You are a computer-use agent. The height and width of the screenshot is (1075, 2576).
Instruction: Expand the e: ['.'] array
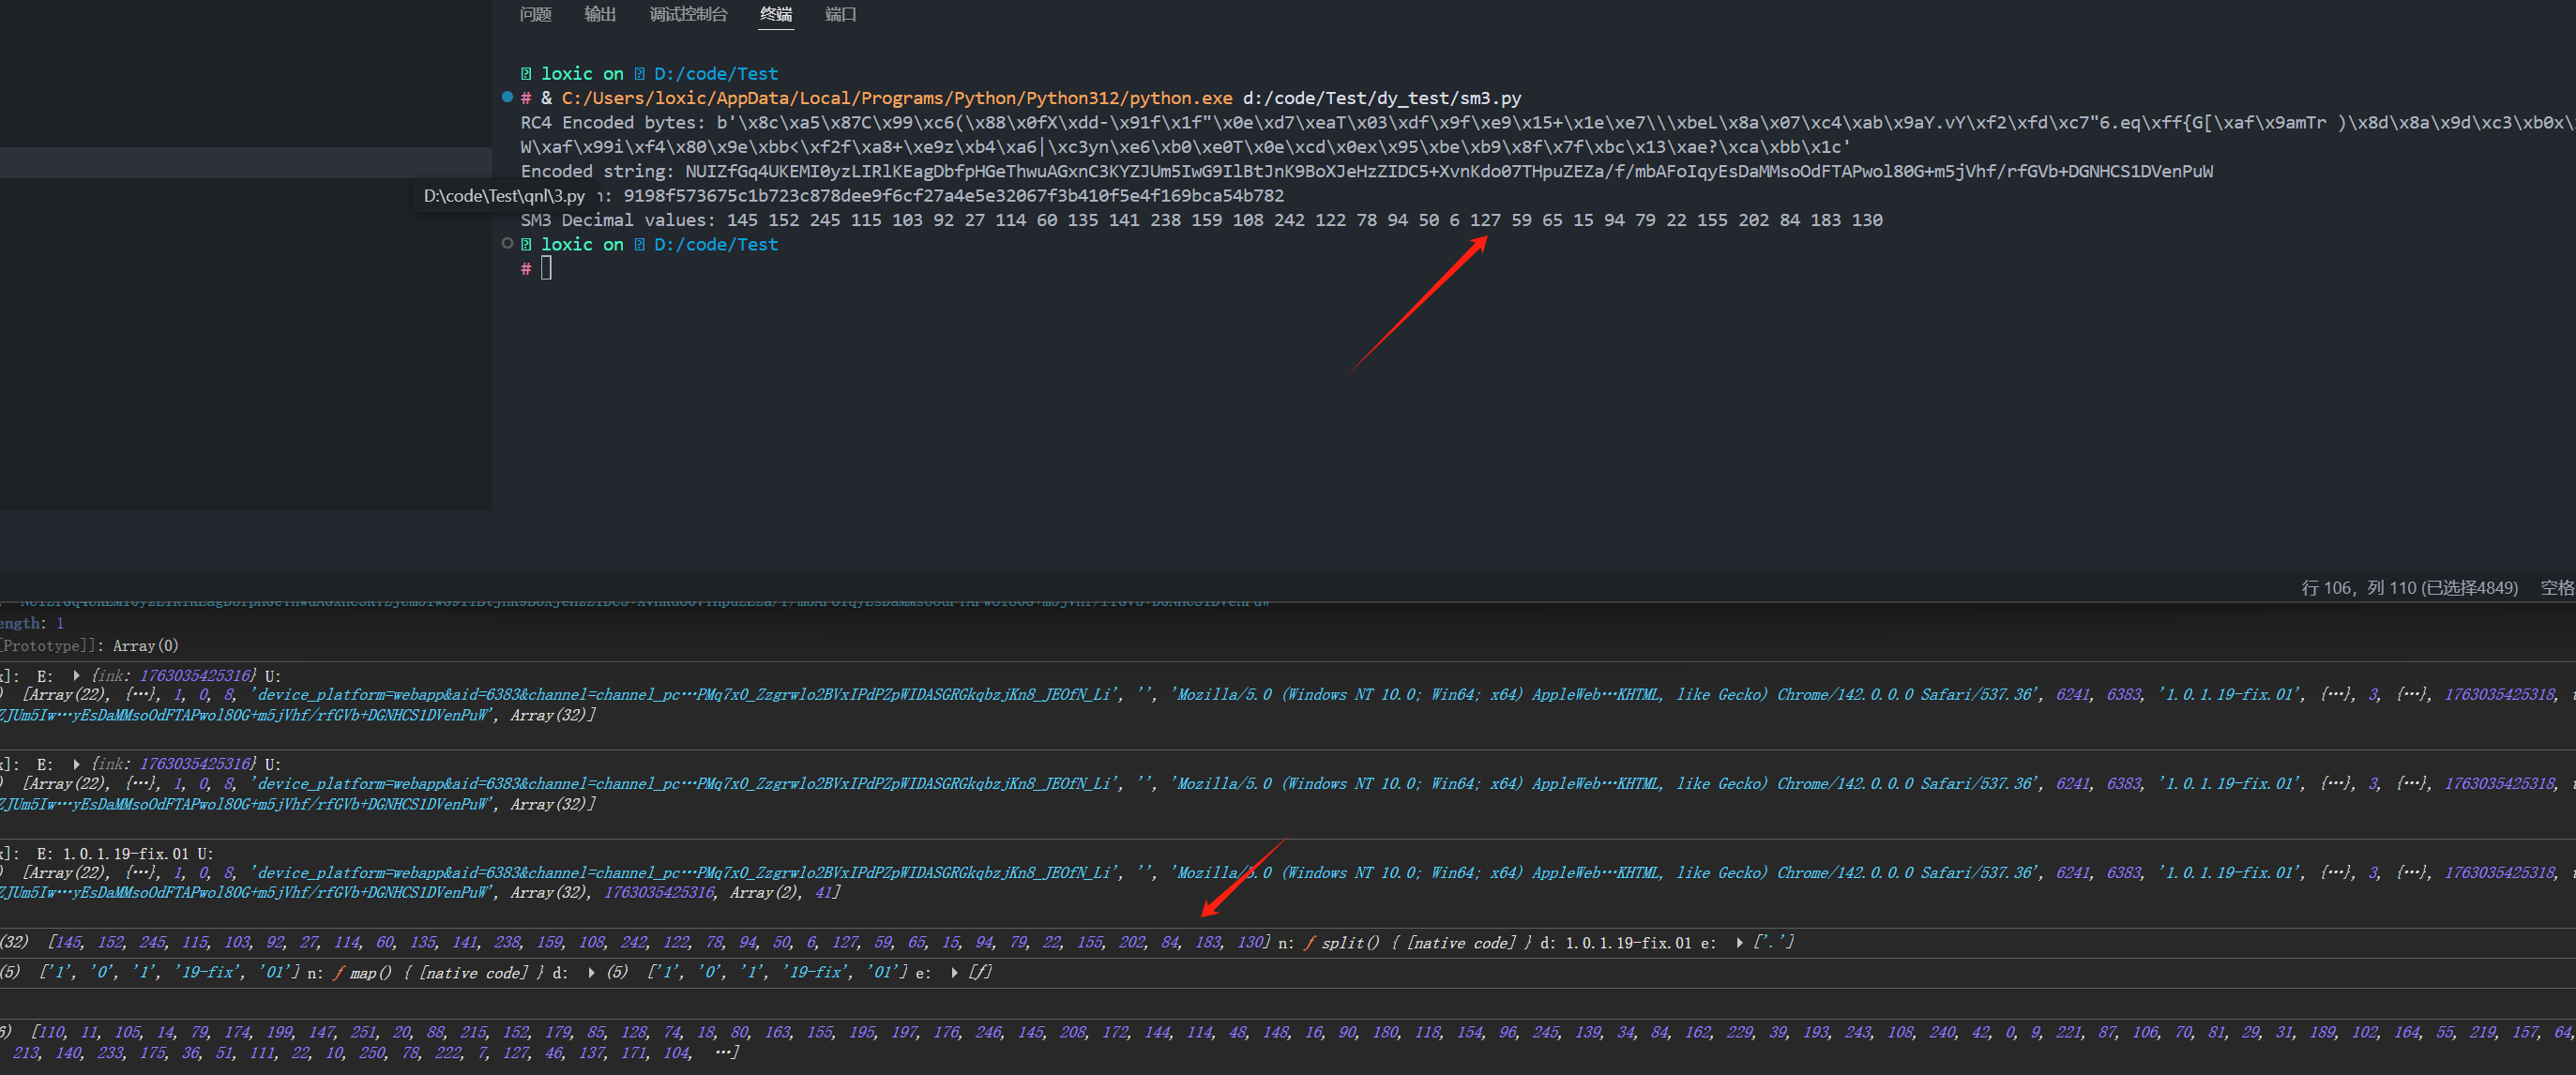tap(1740, 942)
